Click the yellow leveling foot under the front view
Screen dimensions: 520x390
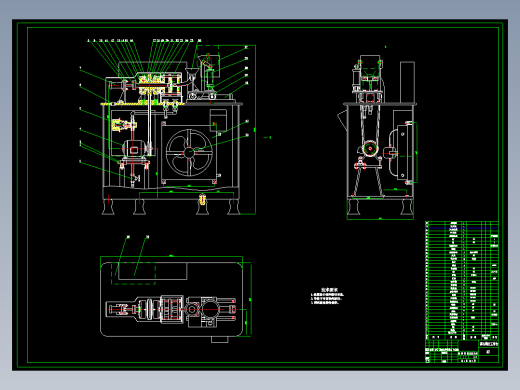tap(202, 200)
